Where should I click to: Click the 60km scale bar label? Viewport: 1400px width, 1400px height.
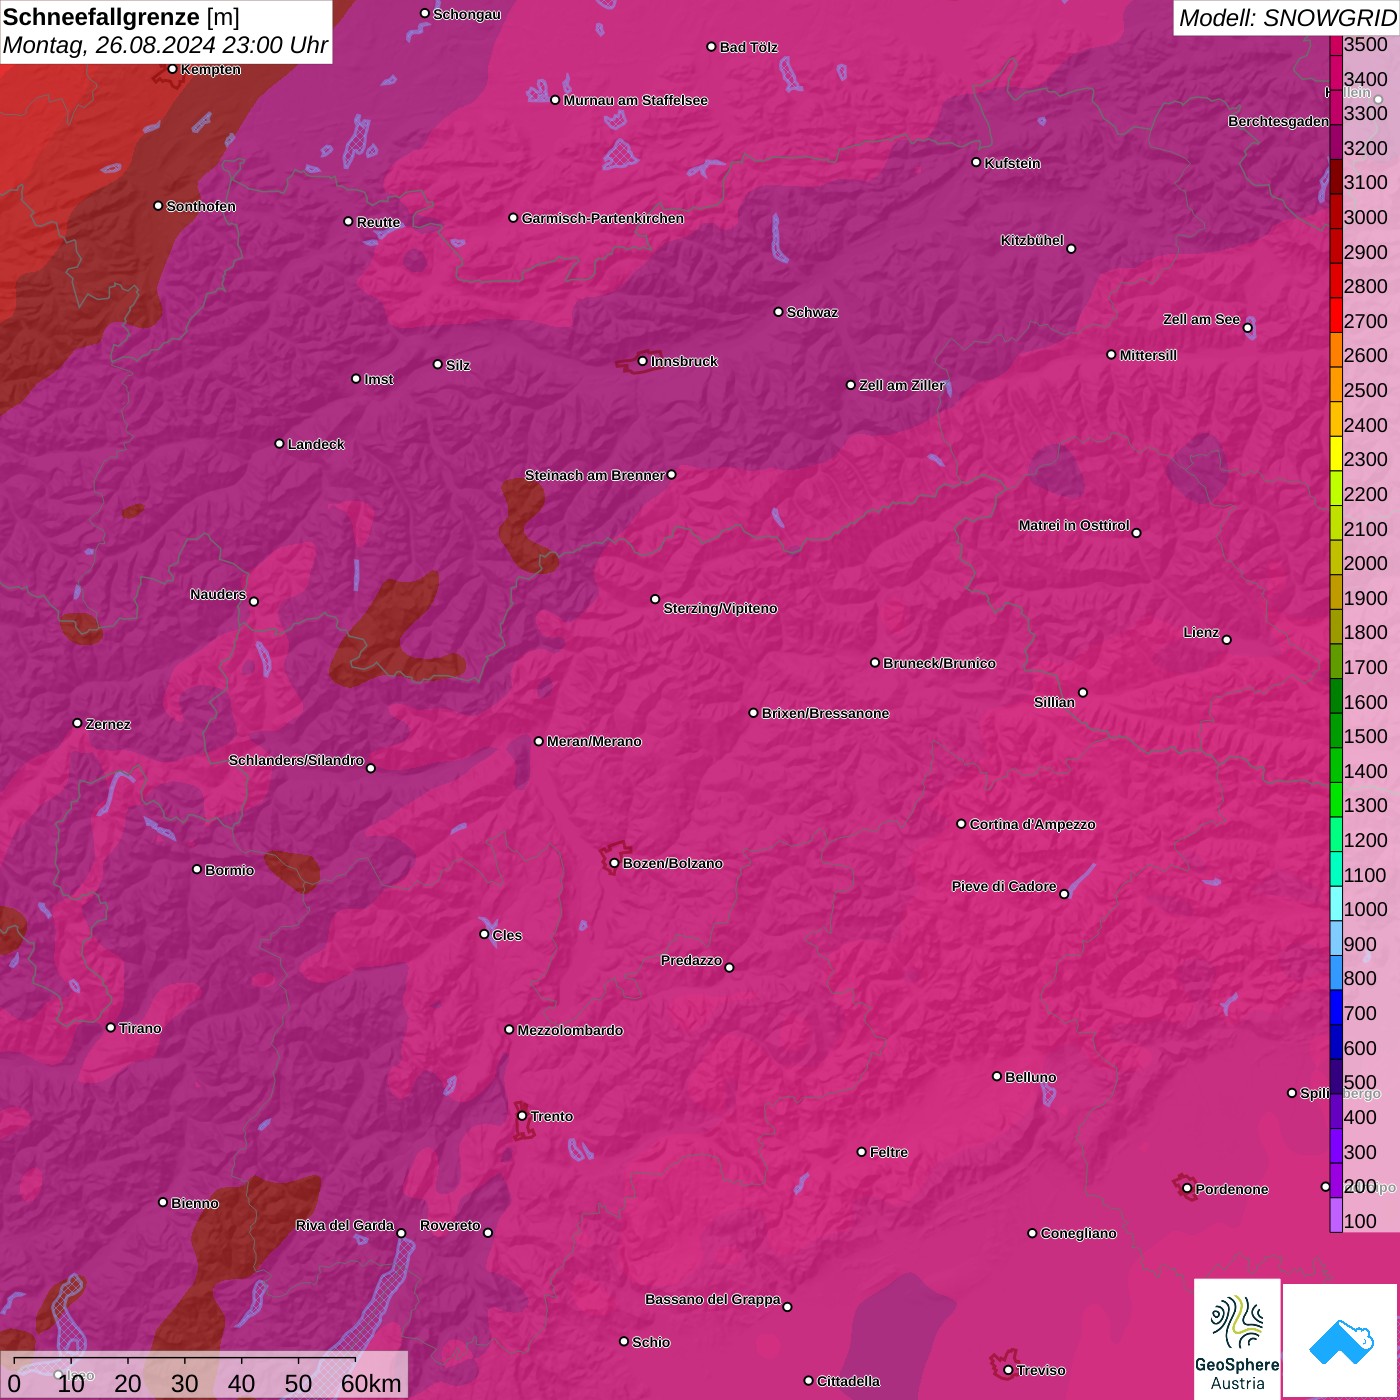[371, 1384]
